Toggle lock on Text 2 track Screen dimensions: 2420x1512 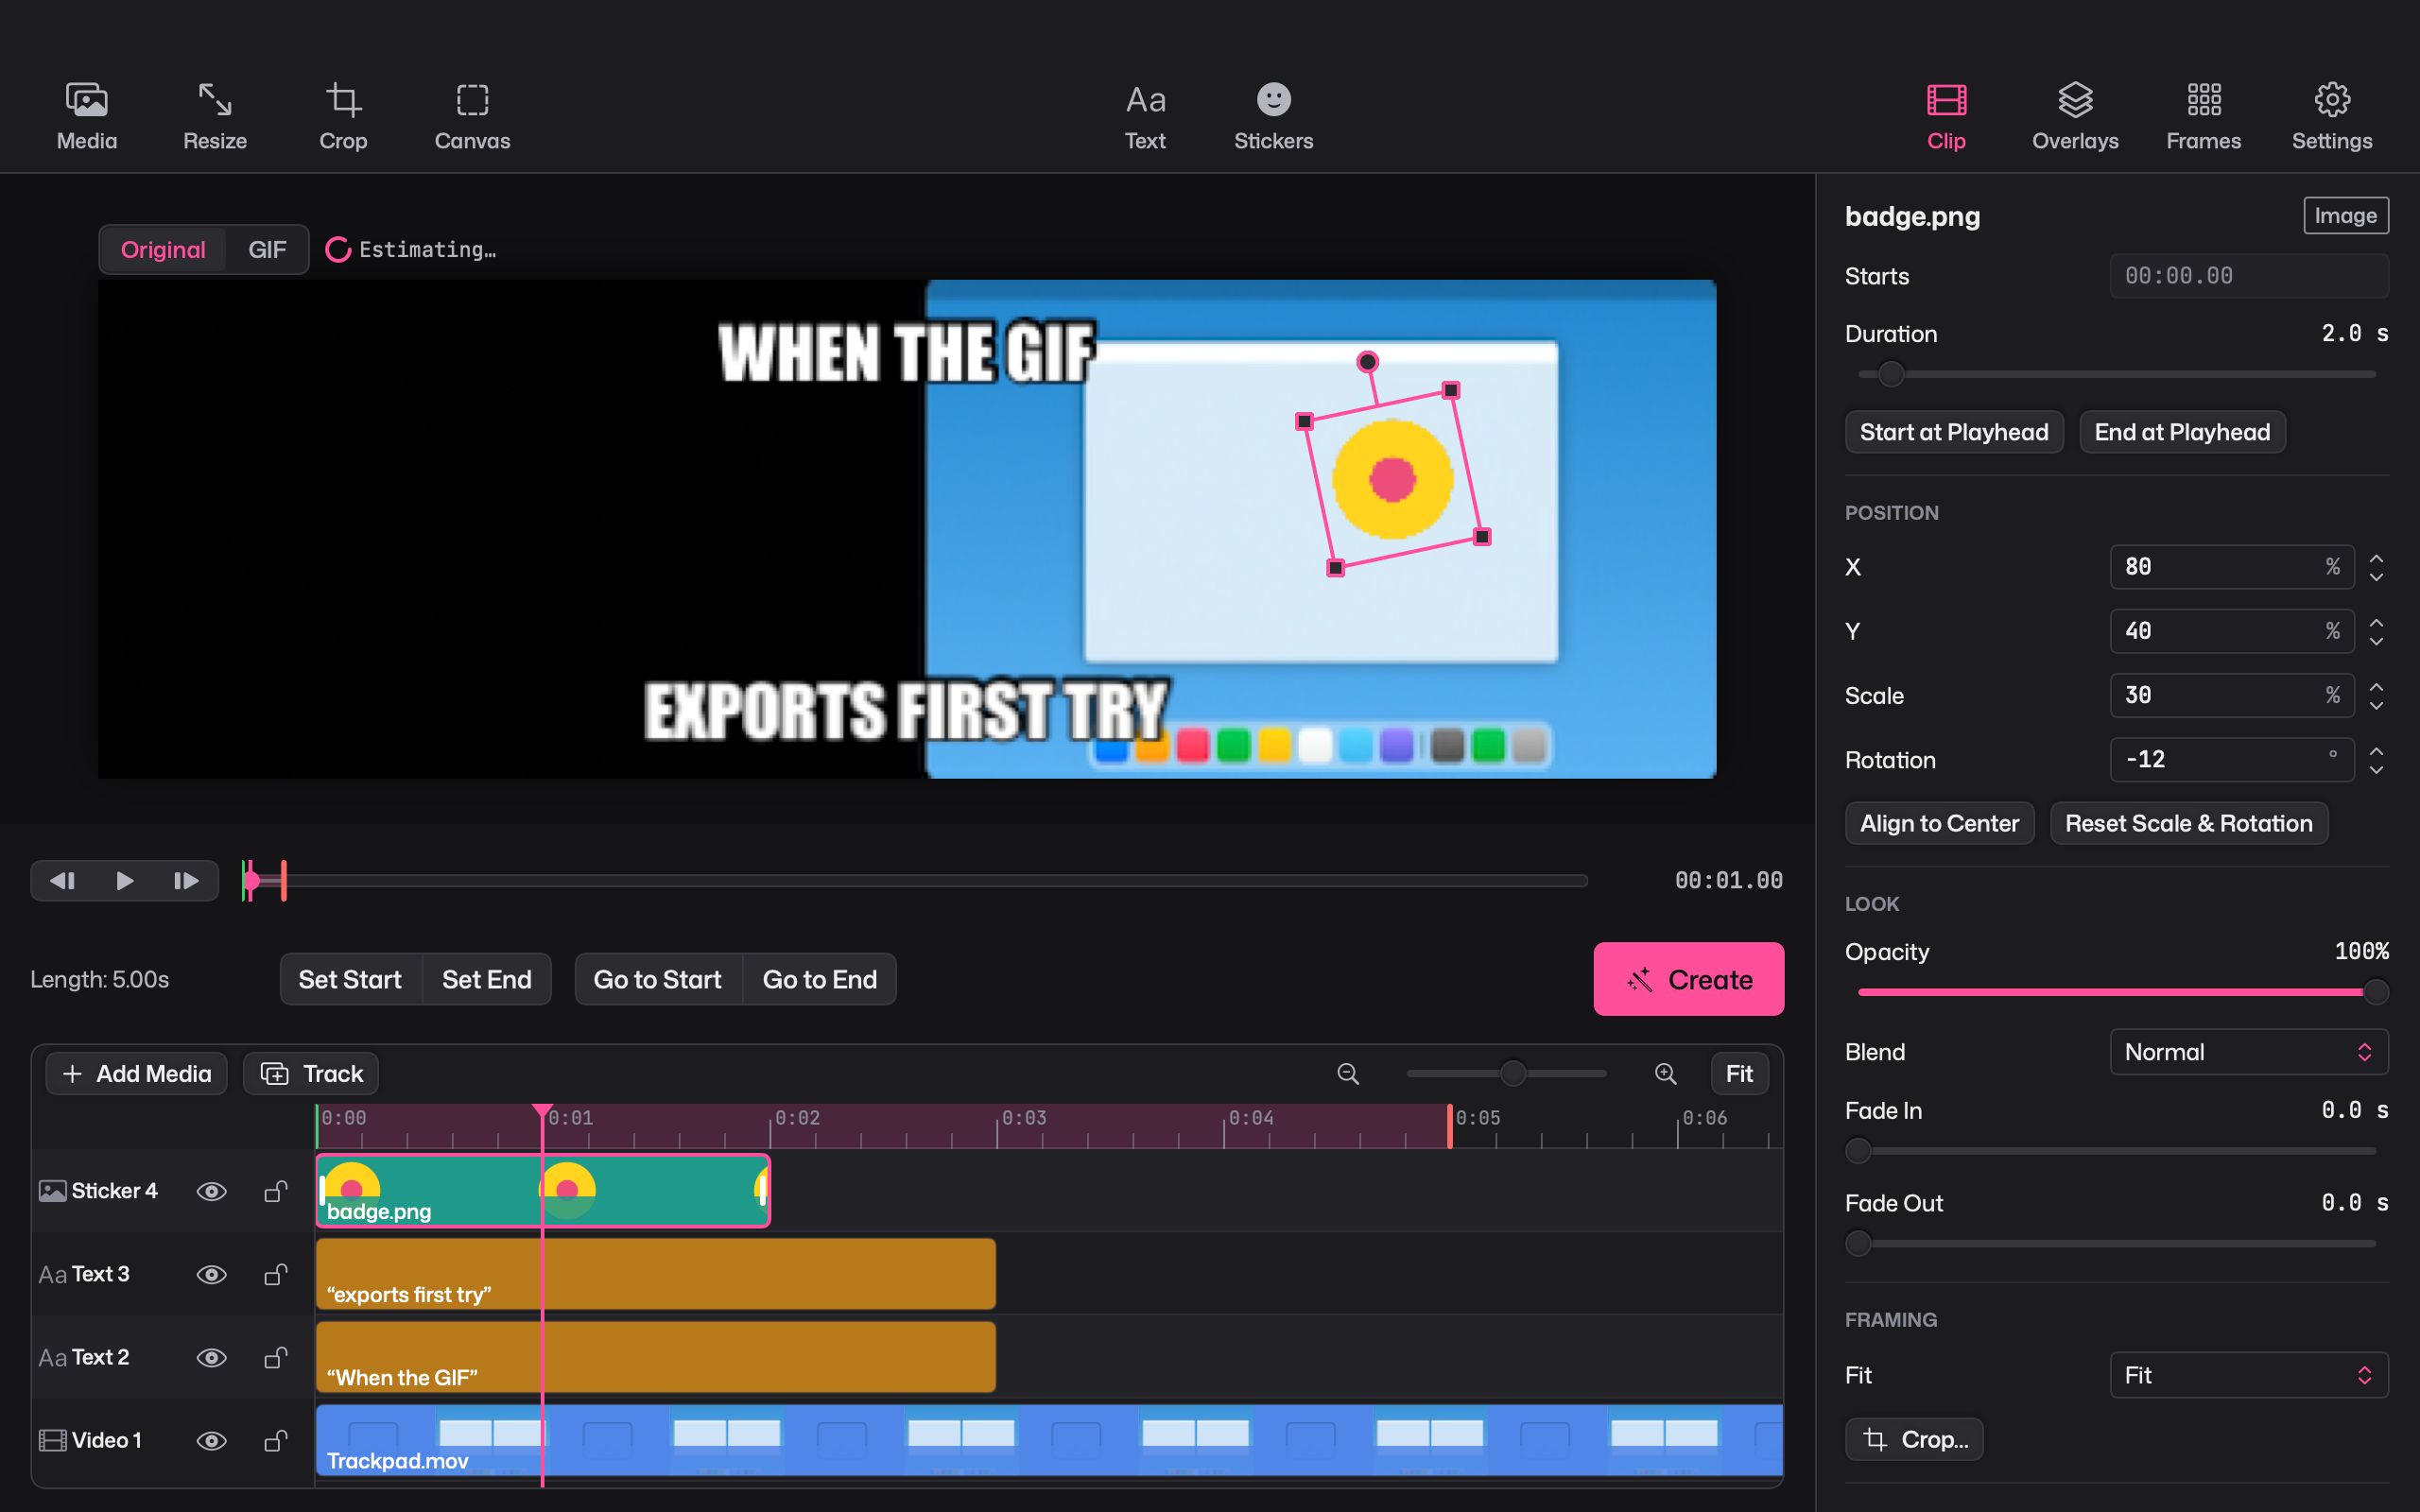[x=275, y=1357]
